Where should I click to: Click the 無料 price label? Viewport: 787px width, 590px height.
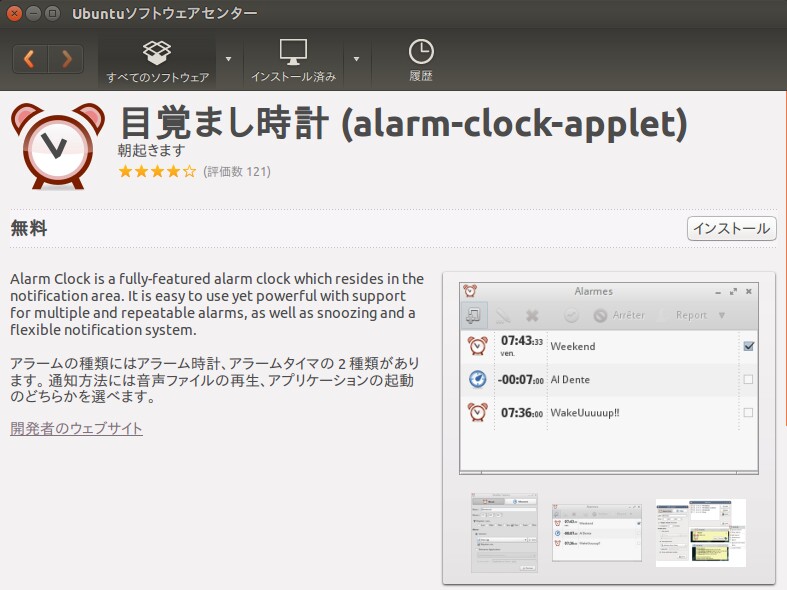[29, 228]
